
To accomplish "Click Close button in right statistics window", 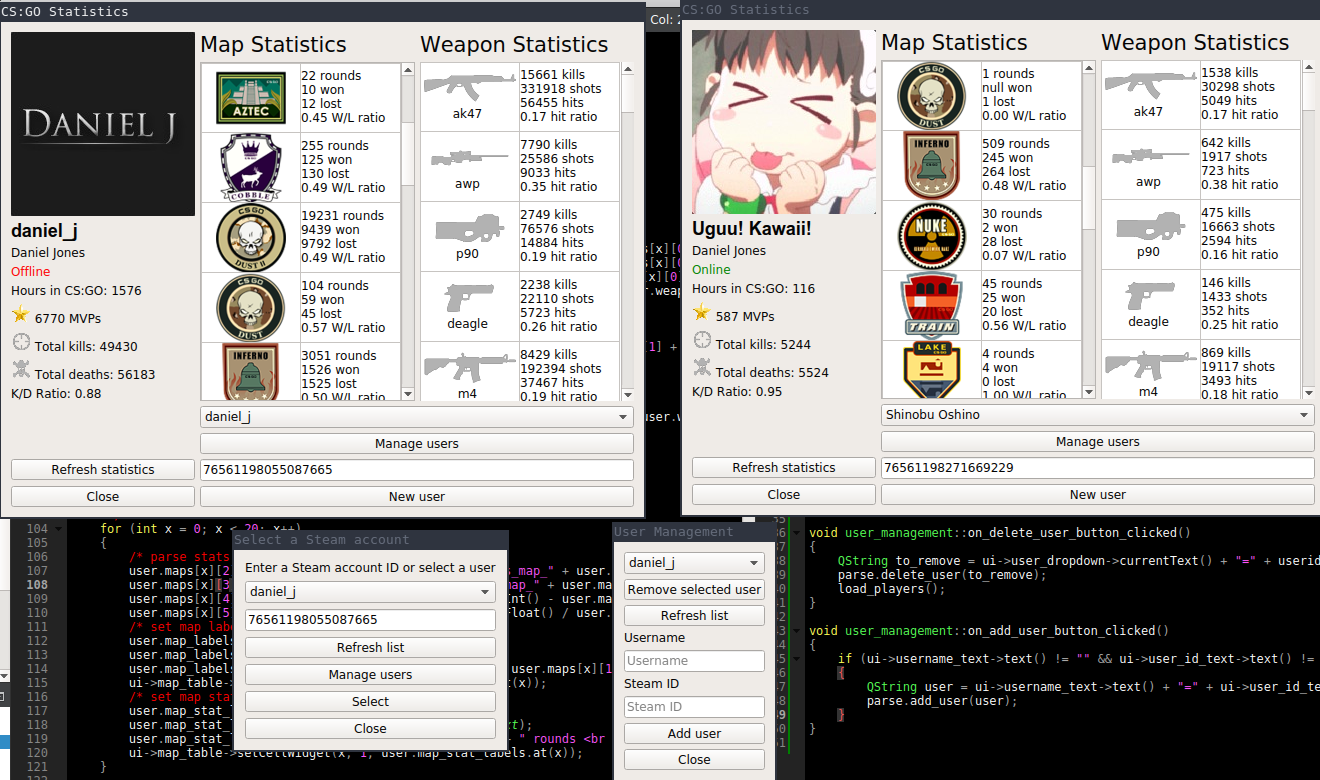I will (784, 495).
